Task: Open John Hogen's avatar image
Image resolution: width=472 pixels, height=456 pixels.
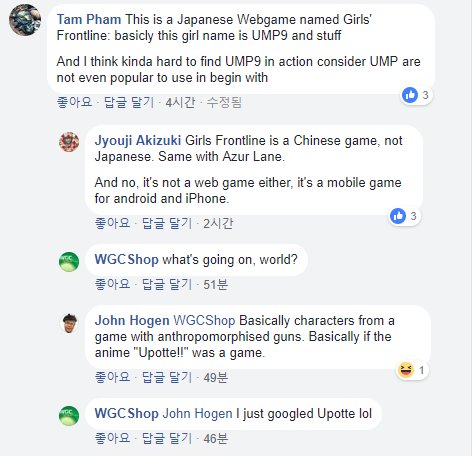Action: click(69, 323)
